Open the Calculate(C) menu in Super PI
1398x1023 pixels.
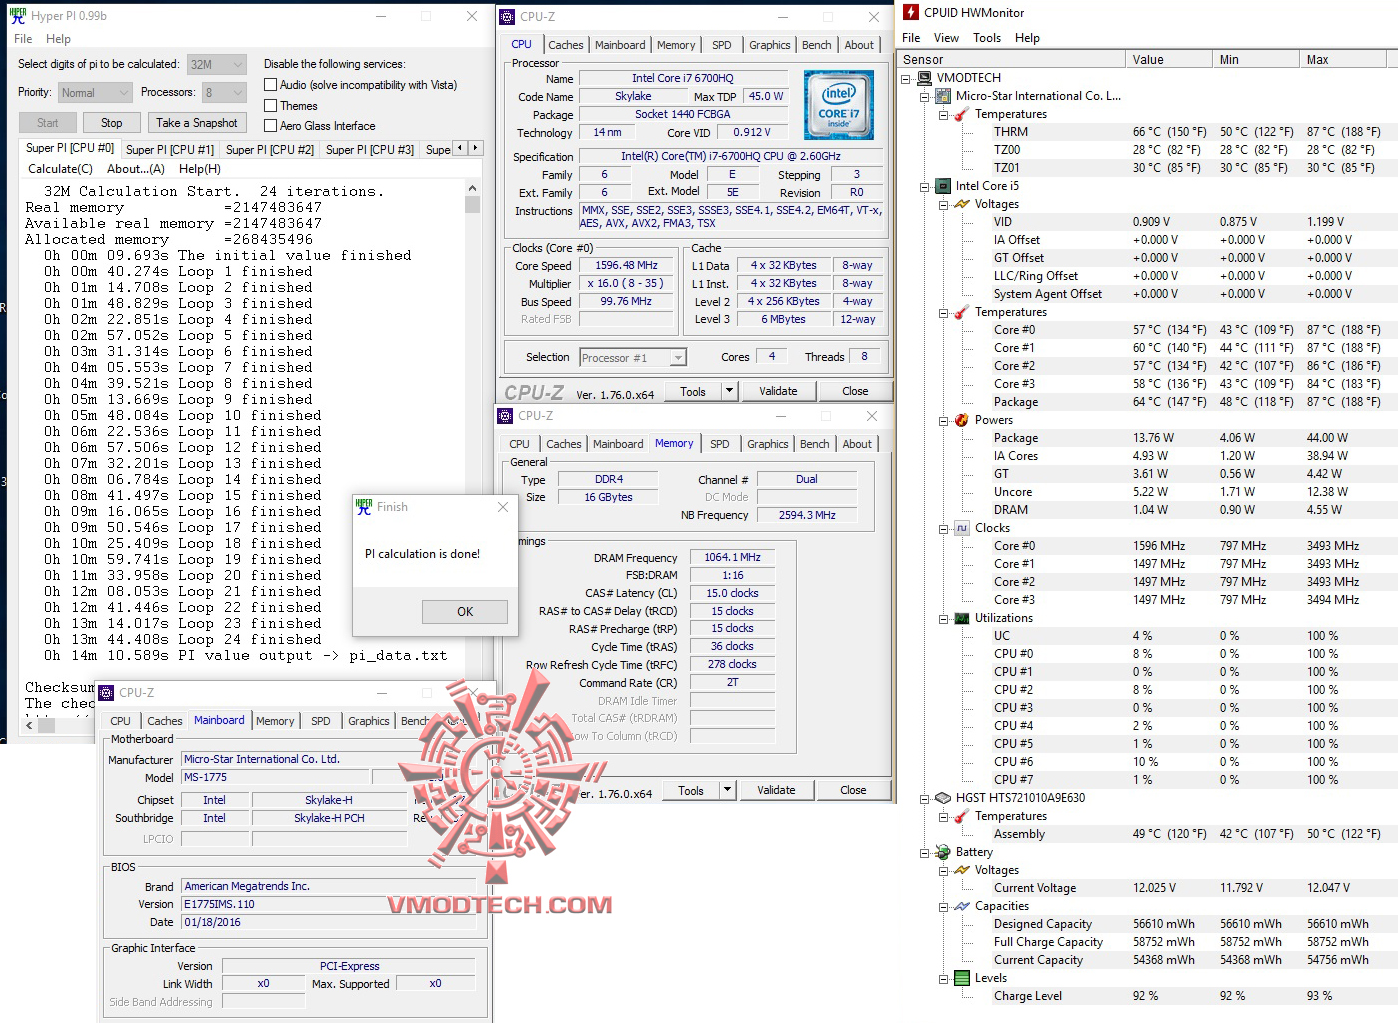[x=60, y=169]
